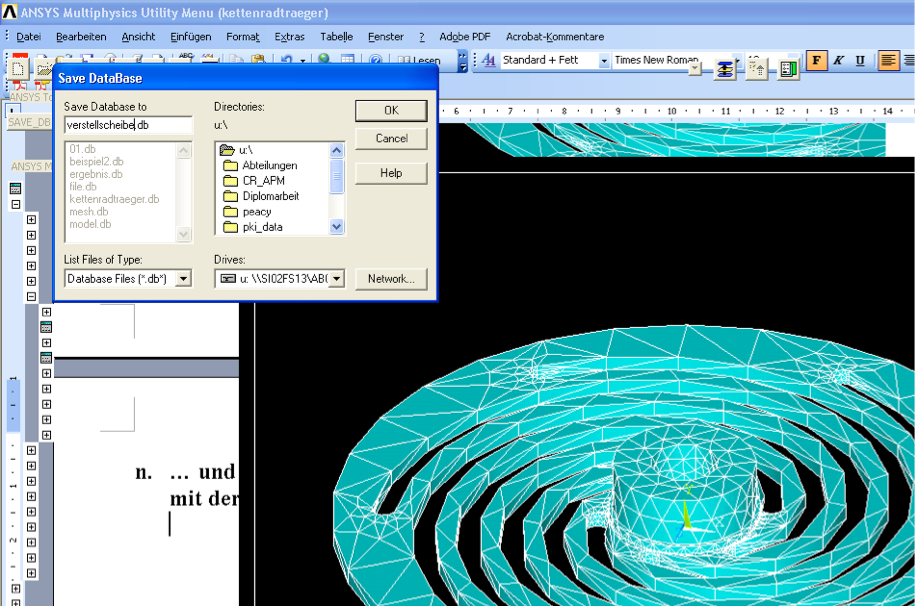Click the globe hyperlink icon
The image size is (917, 606).
324,59
